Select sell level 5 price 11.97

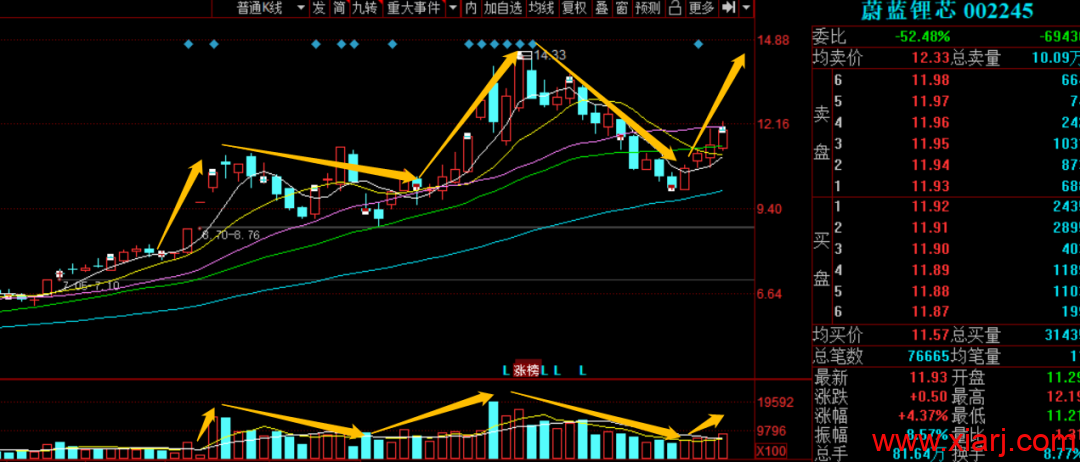click(930, 102)
